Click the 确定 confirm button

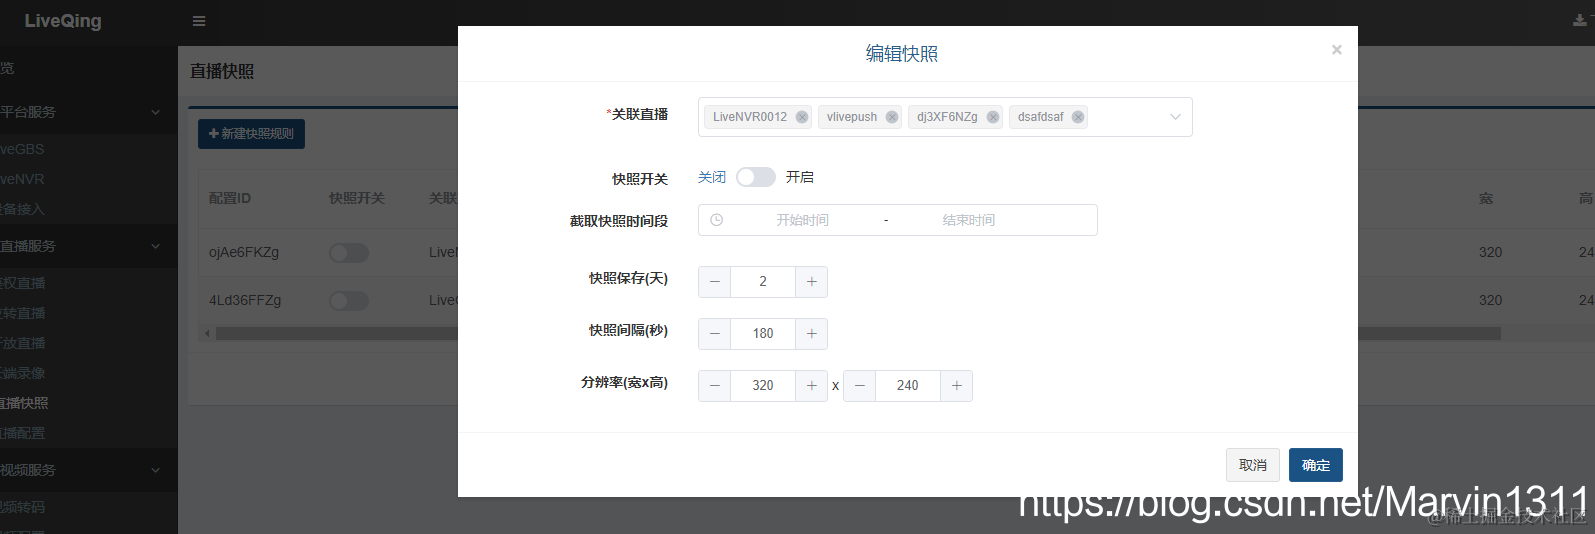click(x=1316, y=465)
